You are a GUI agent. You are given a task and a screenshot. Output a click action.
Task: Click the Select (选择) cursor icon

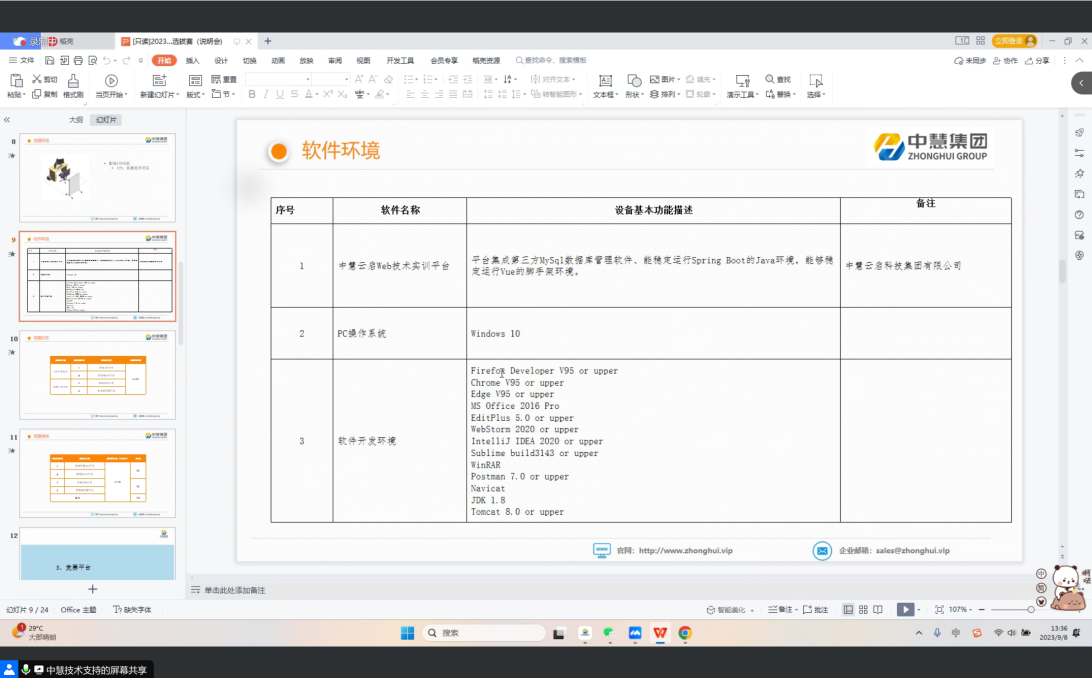tap(816, 81)
